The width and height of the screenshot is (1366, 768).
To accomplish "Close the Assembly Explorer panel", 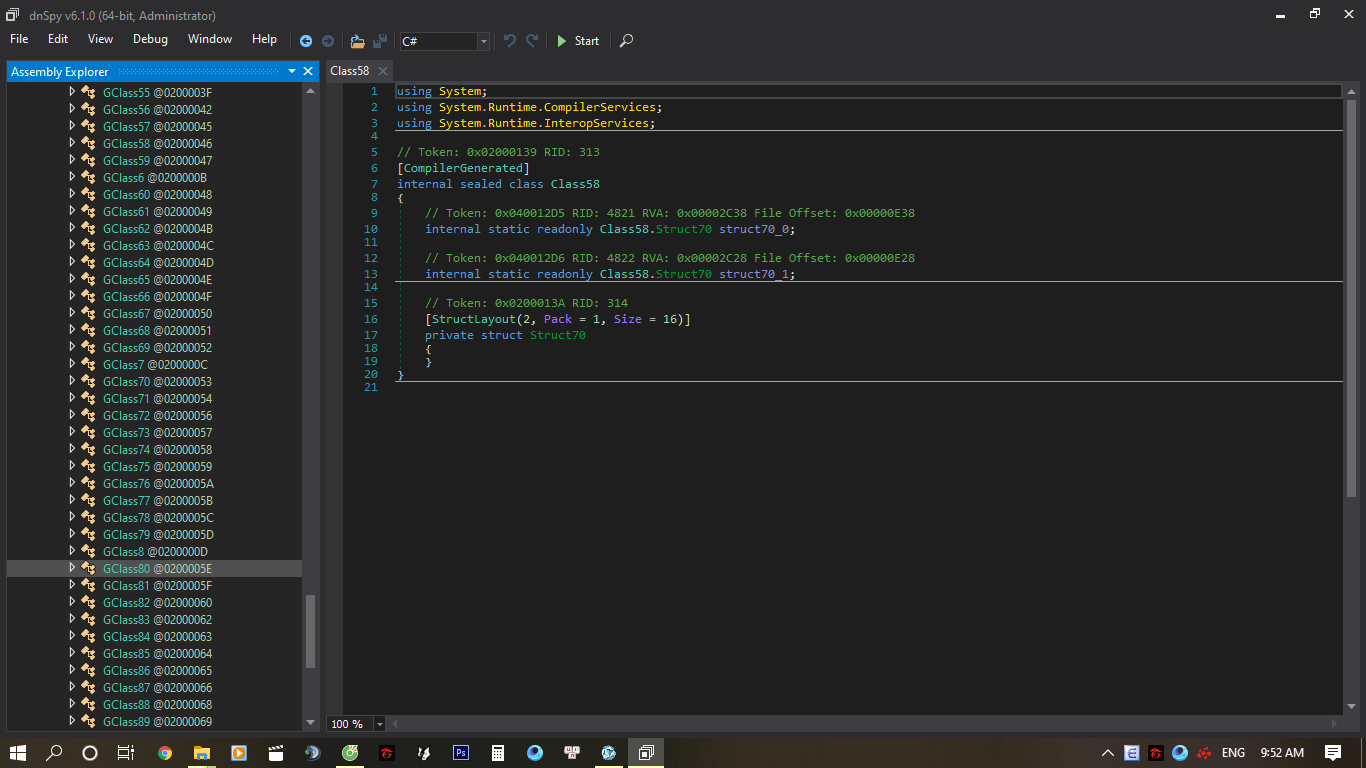I will pos(308,71).
